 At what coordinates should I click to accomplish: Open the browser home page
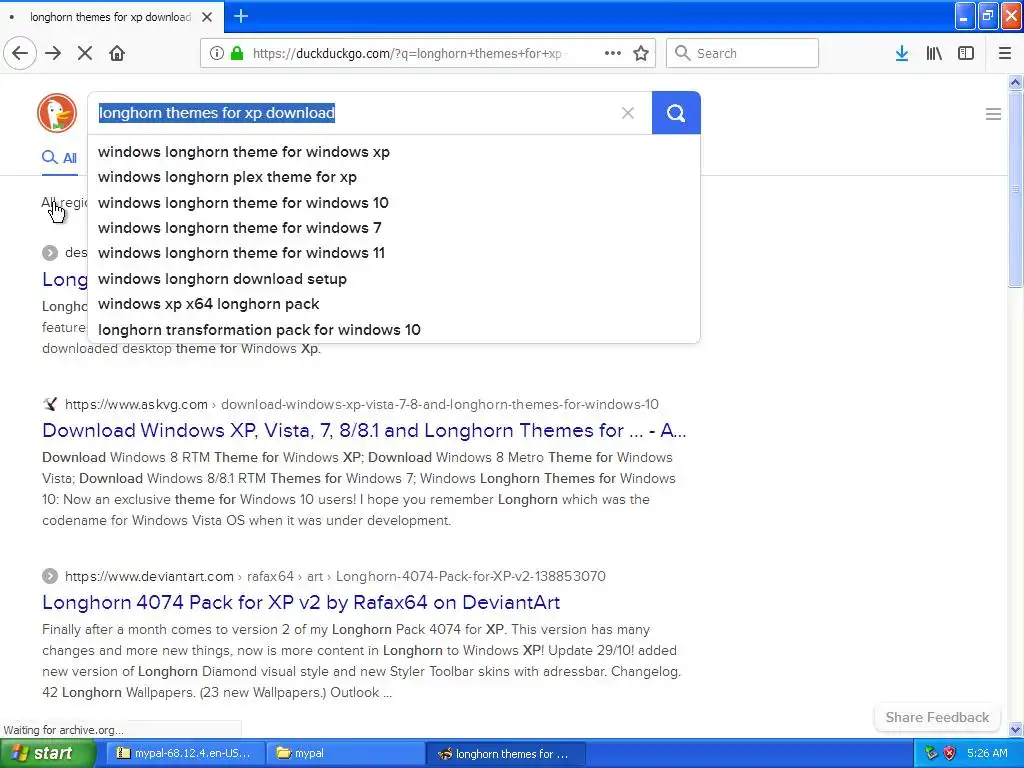click(117, 53)
